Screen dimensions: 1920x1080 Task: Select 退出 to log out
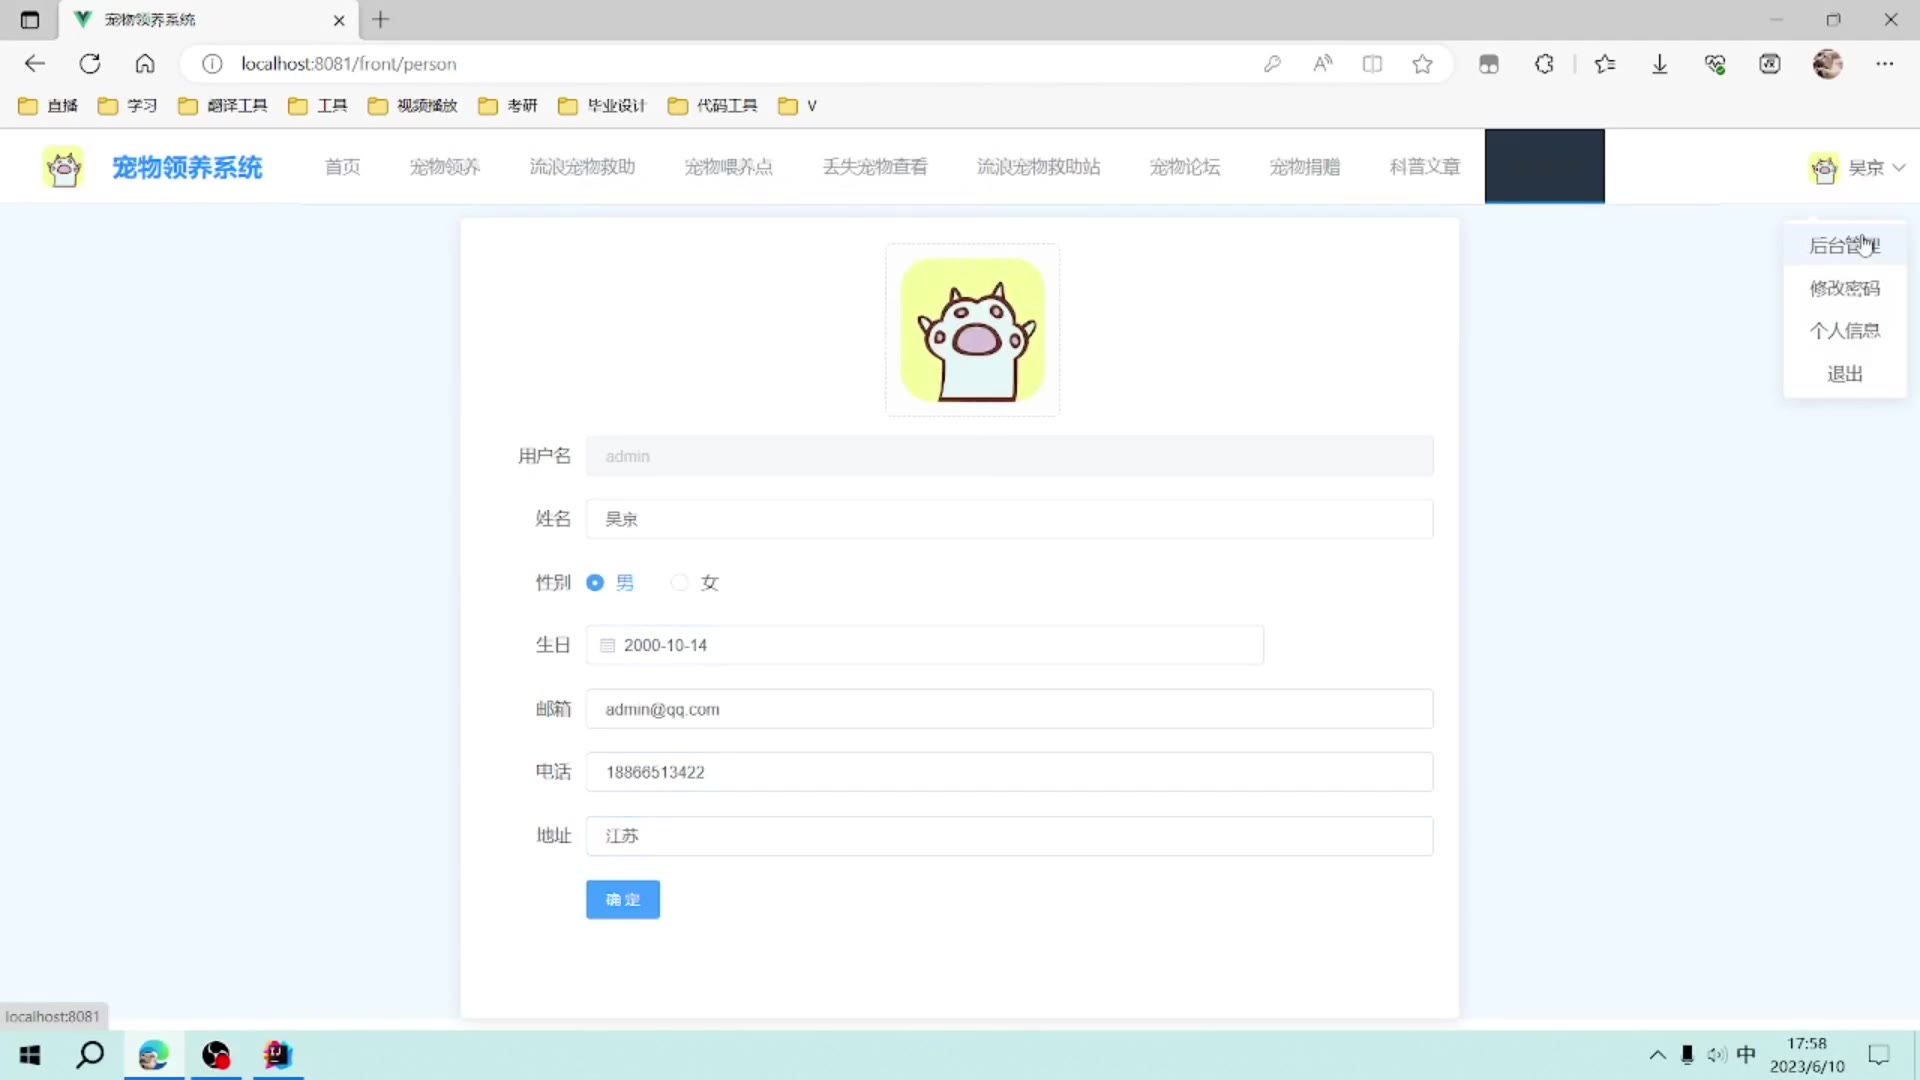point(1844,374)
